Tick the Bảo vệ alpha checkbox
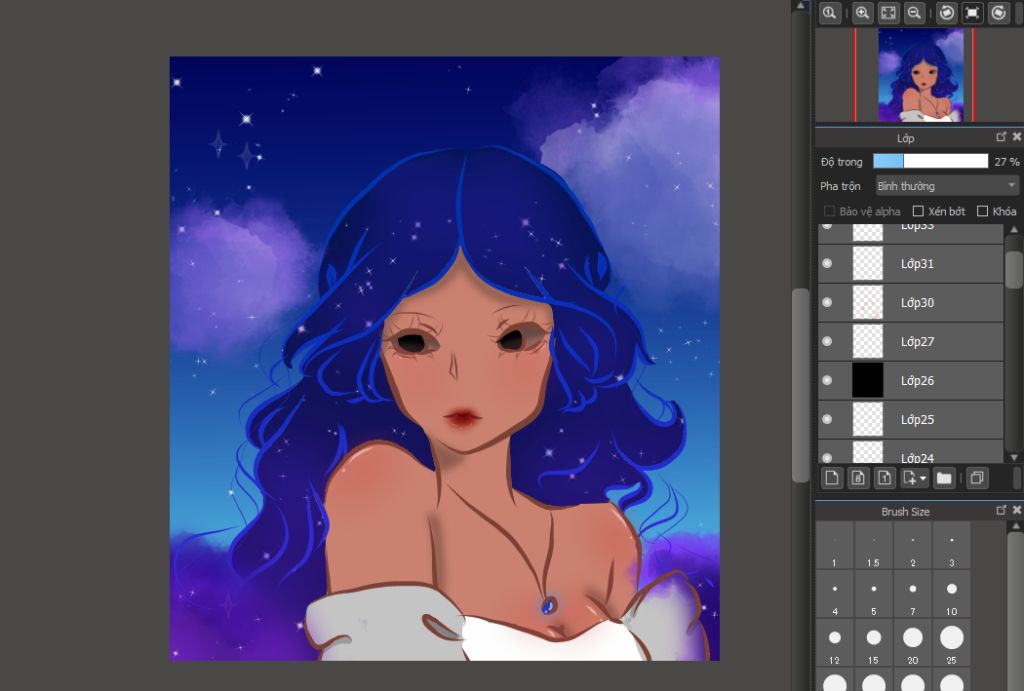Image resolution: width=1024 pixels, height=691 pixels. click(x=829, y=211)
